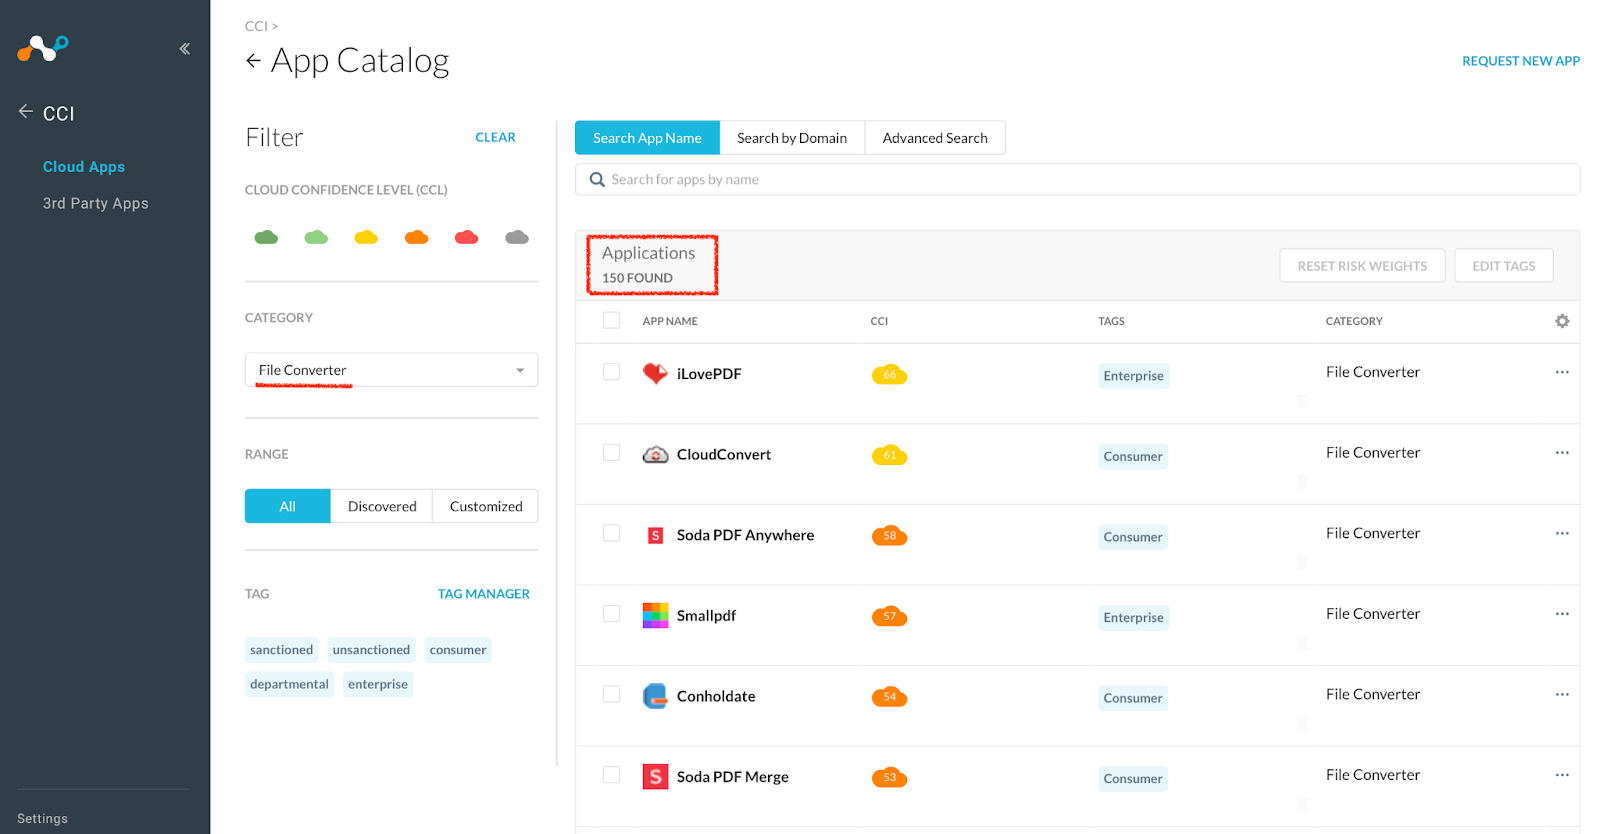The width and height of the screenshot is (1600, 834).
Task: Click the Soda PDF Merge icon
Action: [655, 776]
